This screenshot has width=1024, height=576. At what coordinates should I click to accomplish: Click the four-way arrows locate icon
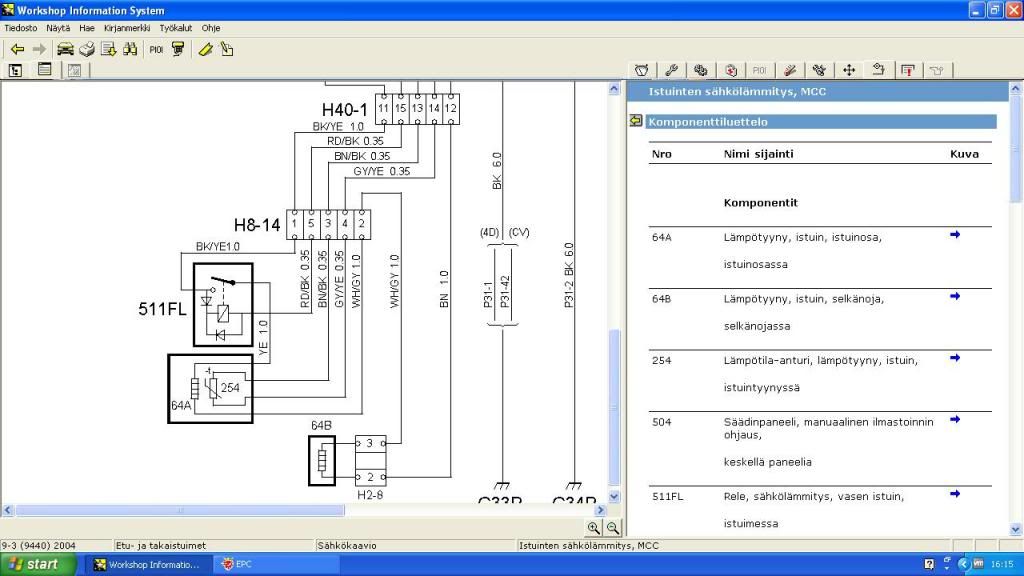point(849,70)
